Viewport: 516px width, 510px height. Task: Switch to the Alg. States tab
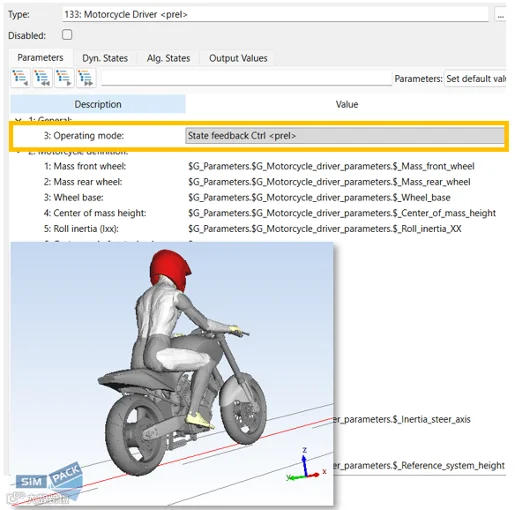coord(168,58)
